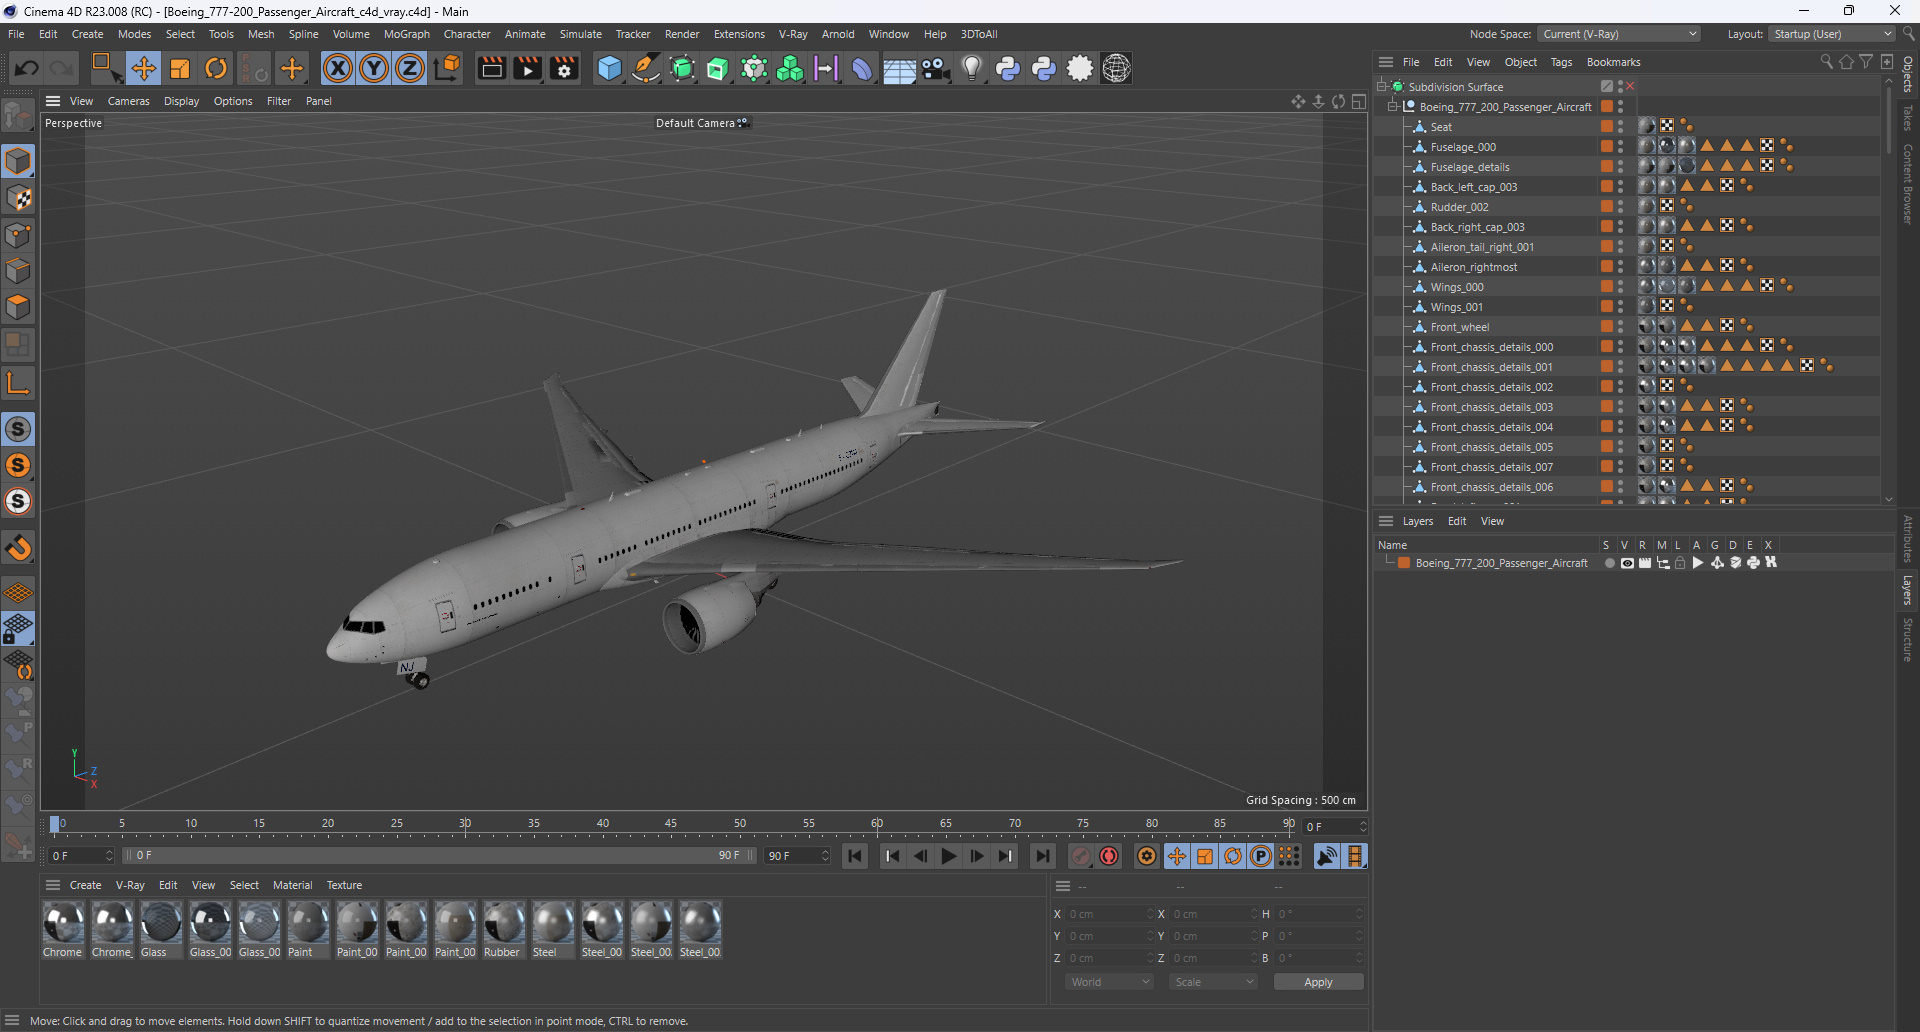Click the Spline Pen tool icon
Viewport: 1920px width, 1032px height.
tap(646, 68)
